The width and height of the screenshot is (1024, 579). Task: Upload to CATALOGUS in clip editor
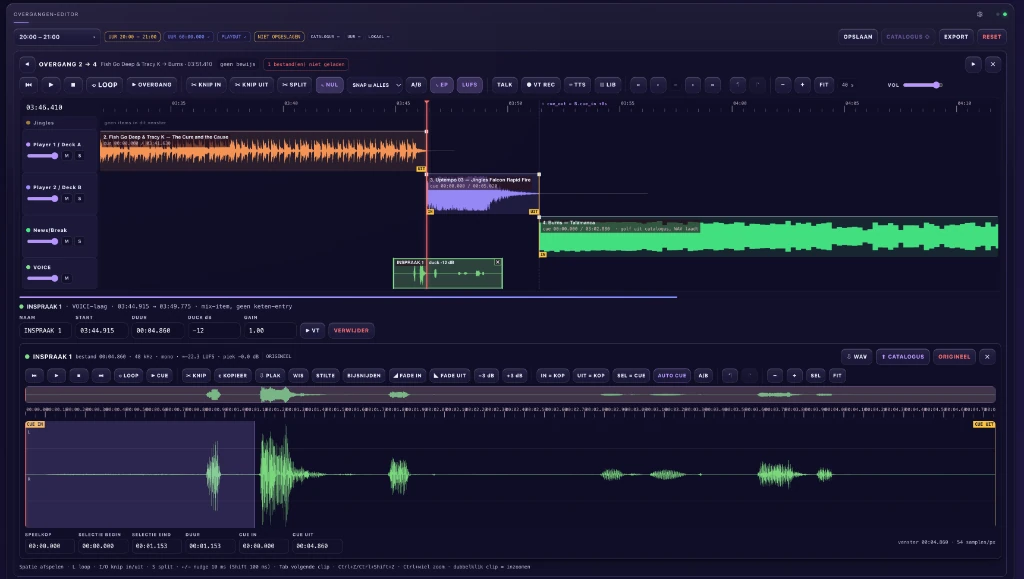pos(903,357)
